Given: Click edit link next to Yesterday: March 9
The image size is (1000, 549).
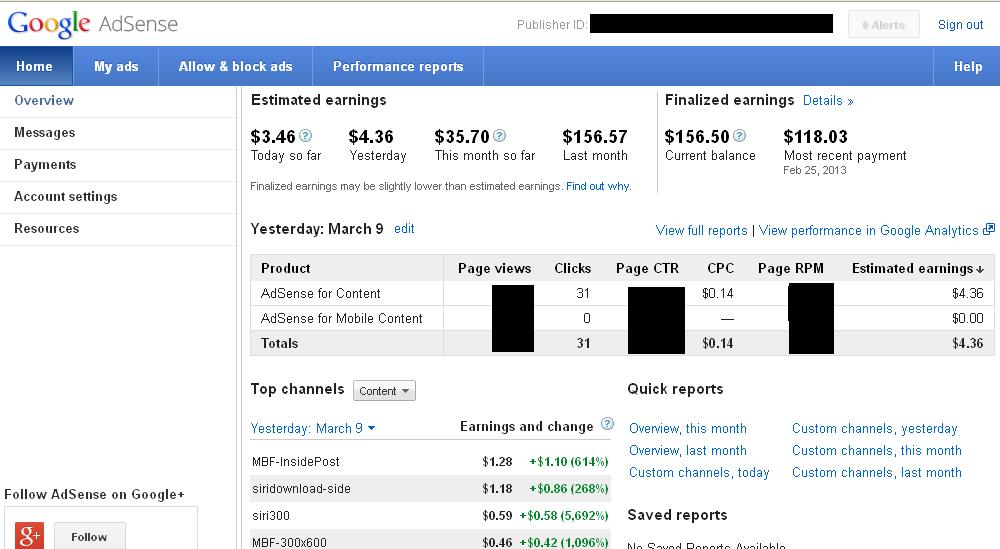Looking at the screenshot, I should tap(404, 229).
